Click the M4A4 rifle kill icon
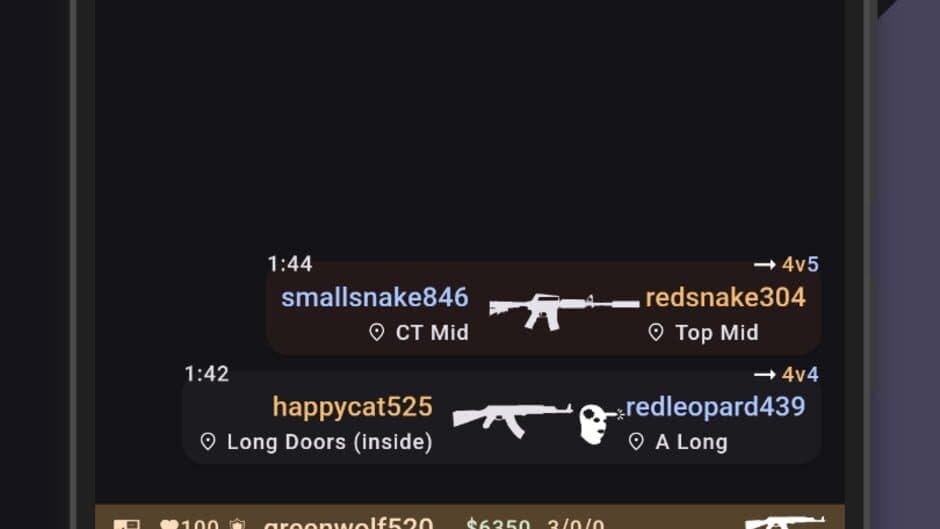The image size is (940, 529). [564, 311]
